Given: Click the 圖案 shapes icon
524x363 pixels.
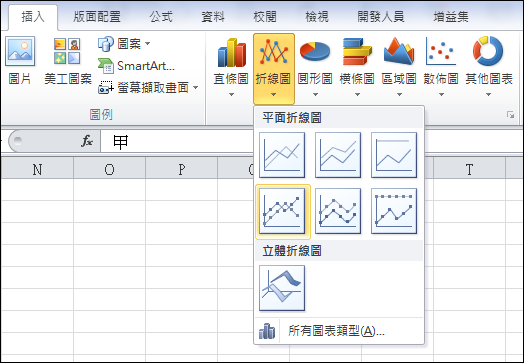Looking at the screenshot, I should pos(106,44).
